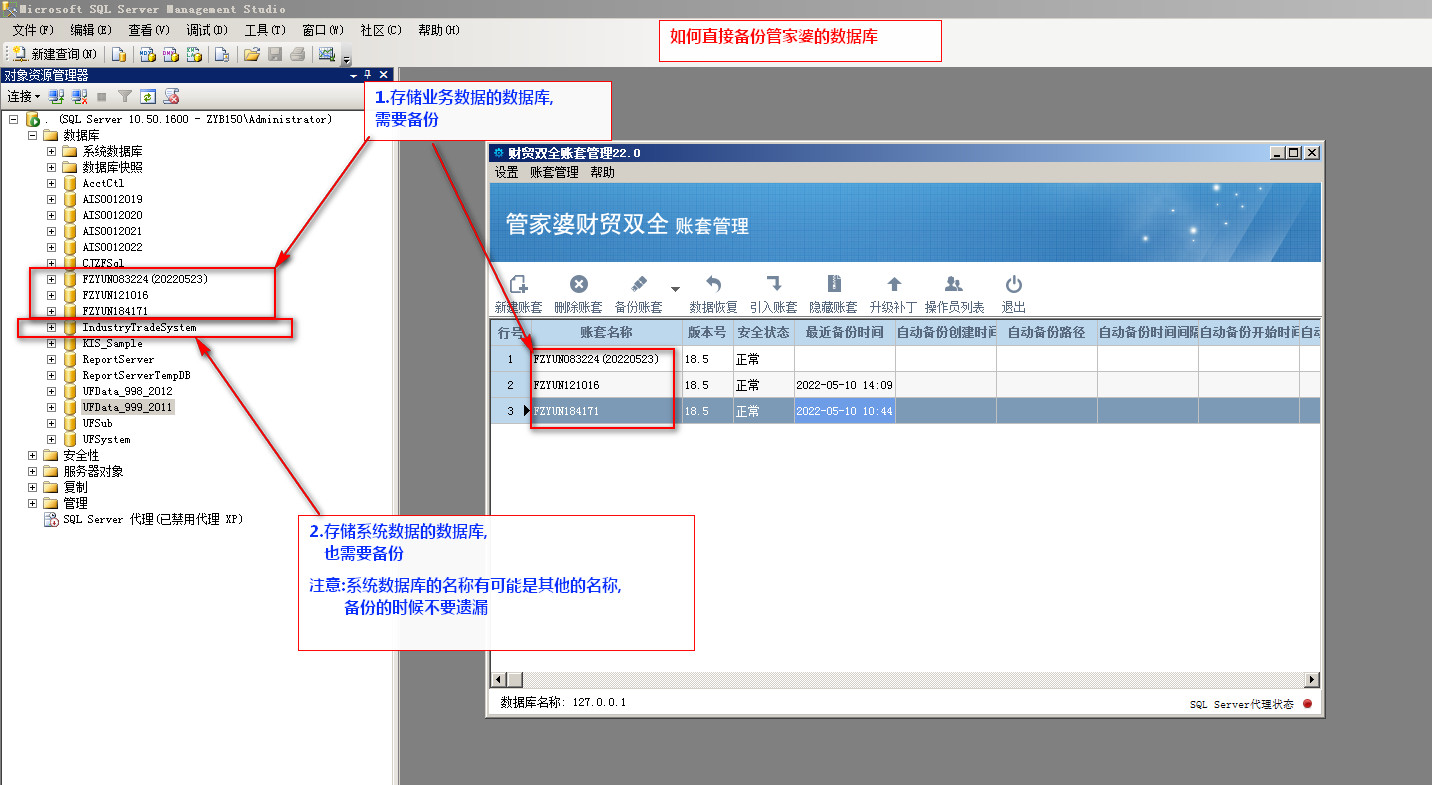Click the 数据恢复 toolbar icon
The height and width of the screenshot is (785, 1432).
(x=713, y=285)
